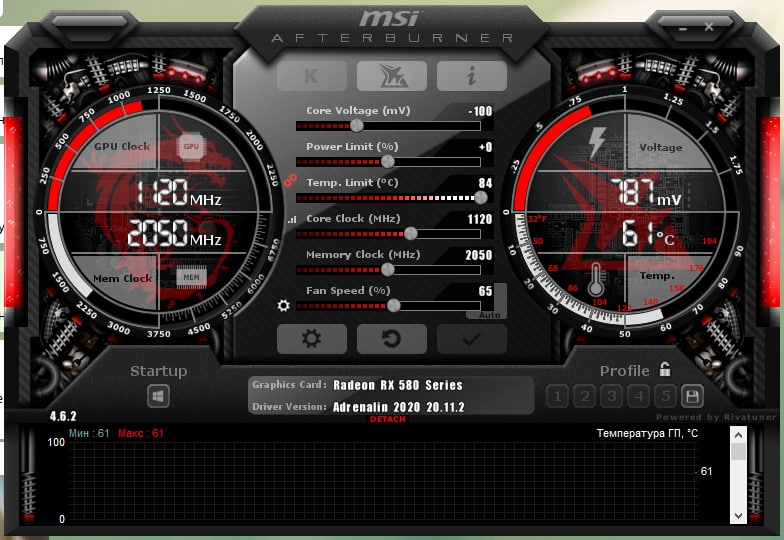784x540 pixels.
Task: Minimize the Afterburner window
Action: pyautogui.click(x=683, y=28)
